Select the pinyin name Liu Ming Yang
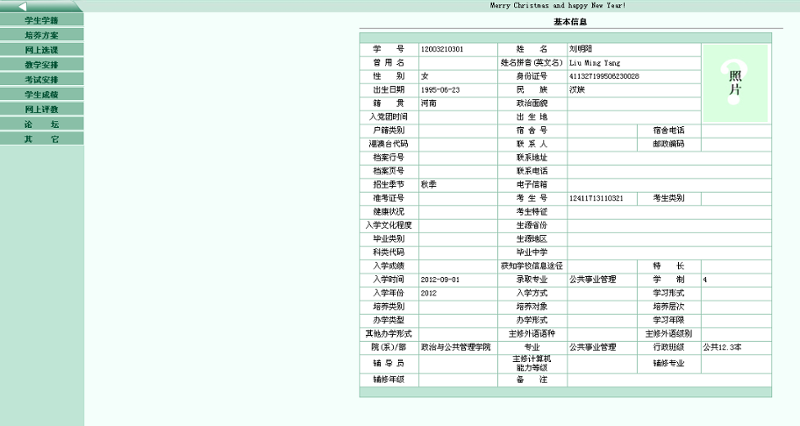Viewport: 800px width, 426px height. (594, 63)
